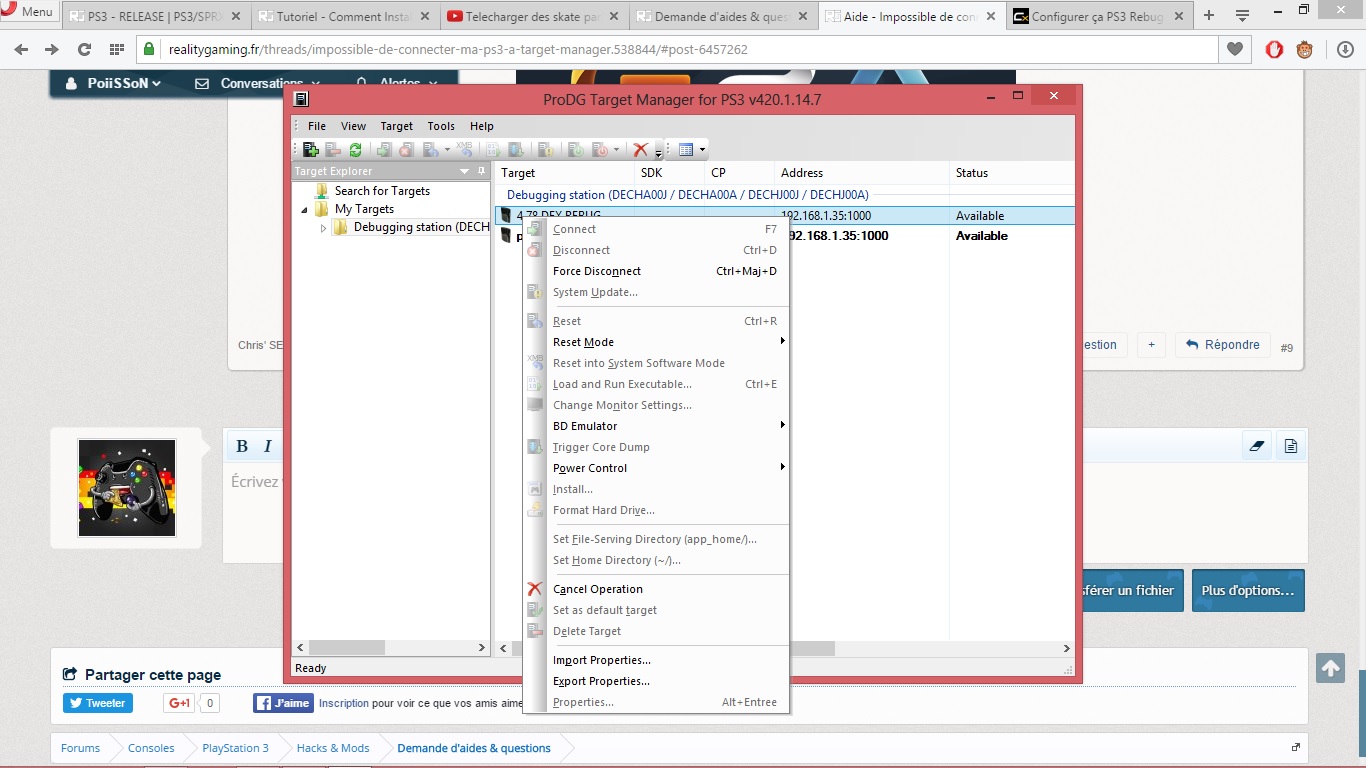The height and width of the screenshot is (768, 1366).
Task: Click the list view layout toolbar icon
Action: point(686,150)
